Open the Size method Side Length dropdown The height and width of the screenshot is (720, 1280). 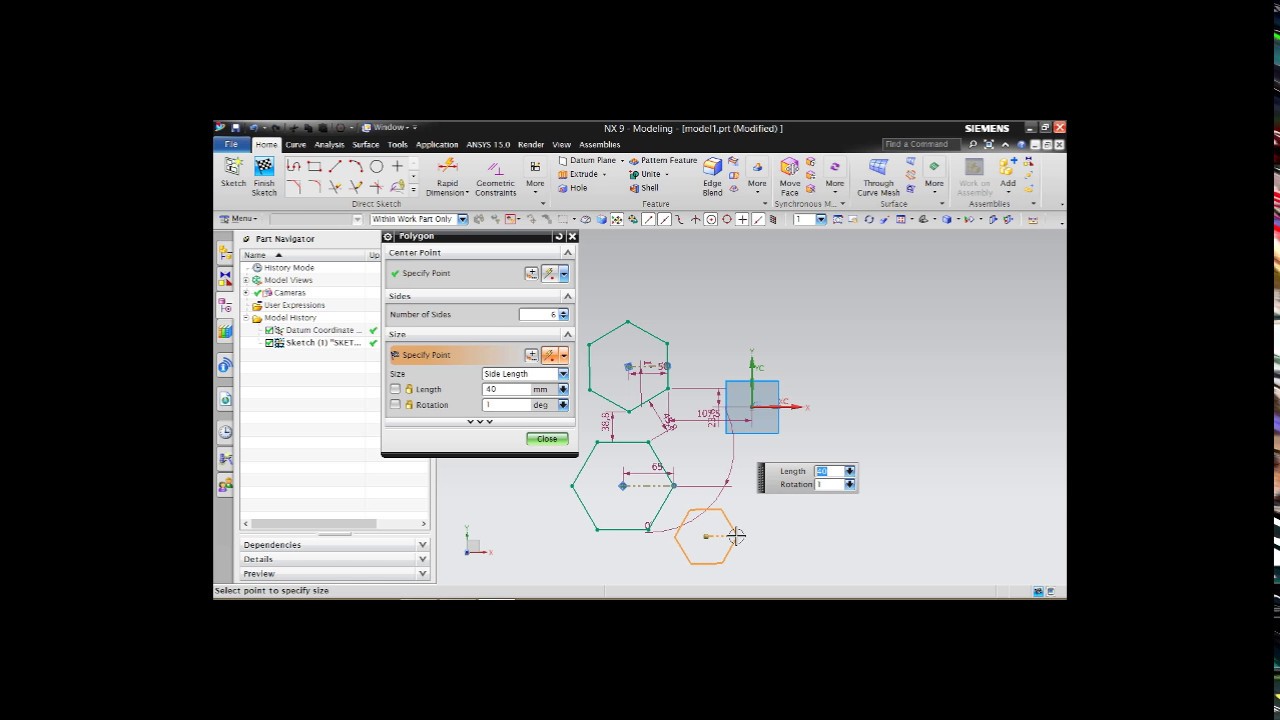[563, 374]
